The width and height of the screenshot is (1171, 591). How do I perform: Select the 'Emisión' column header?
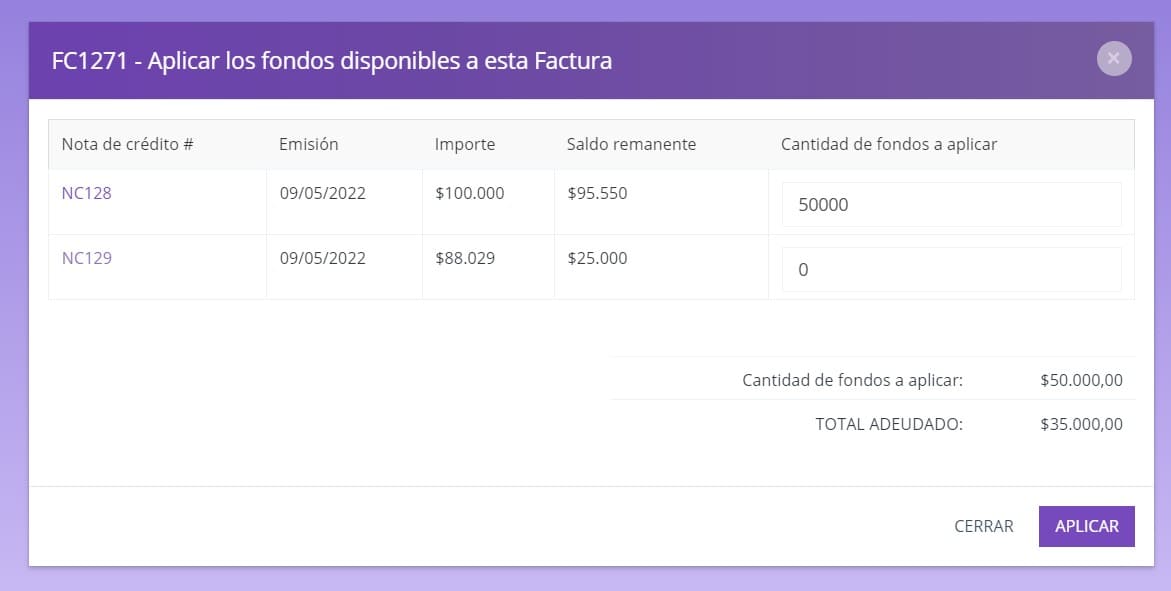[x=308, y=144]
